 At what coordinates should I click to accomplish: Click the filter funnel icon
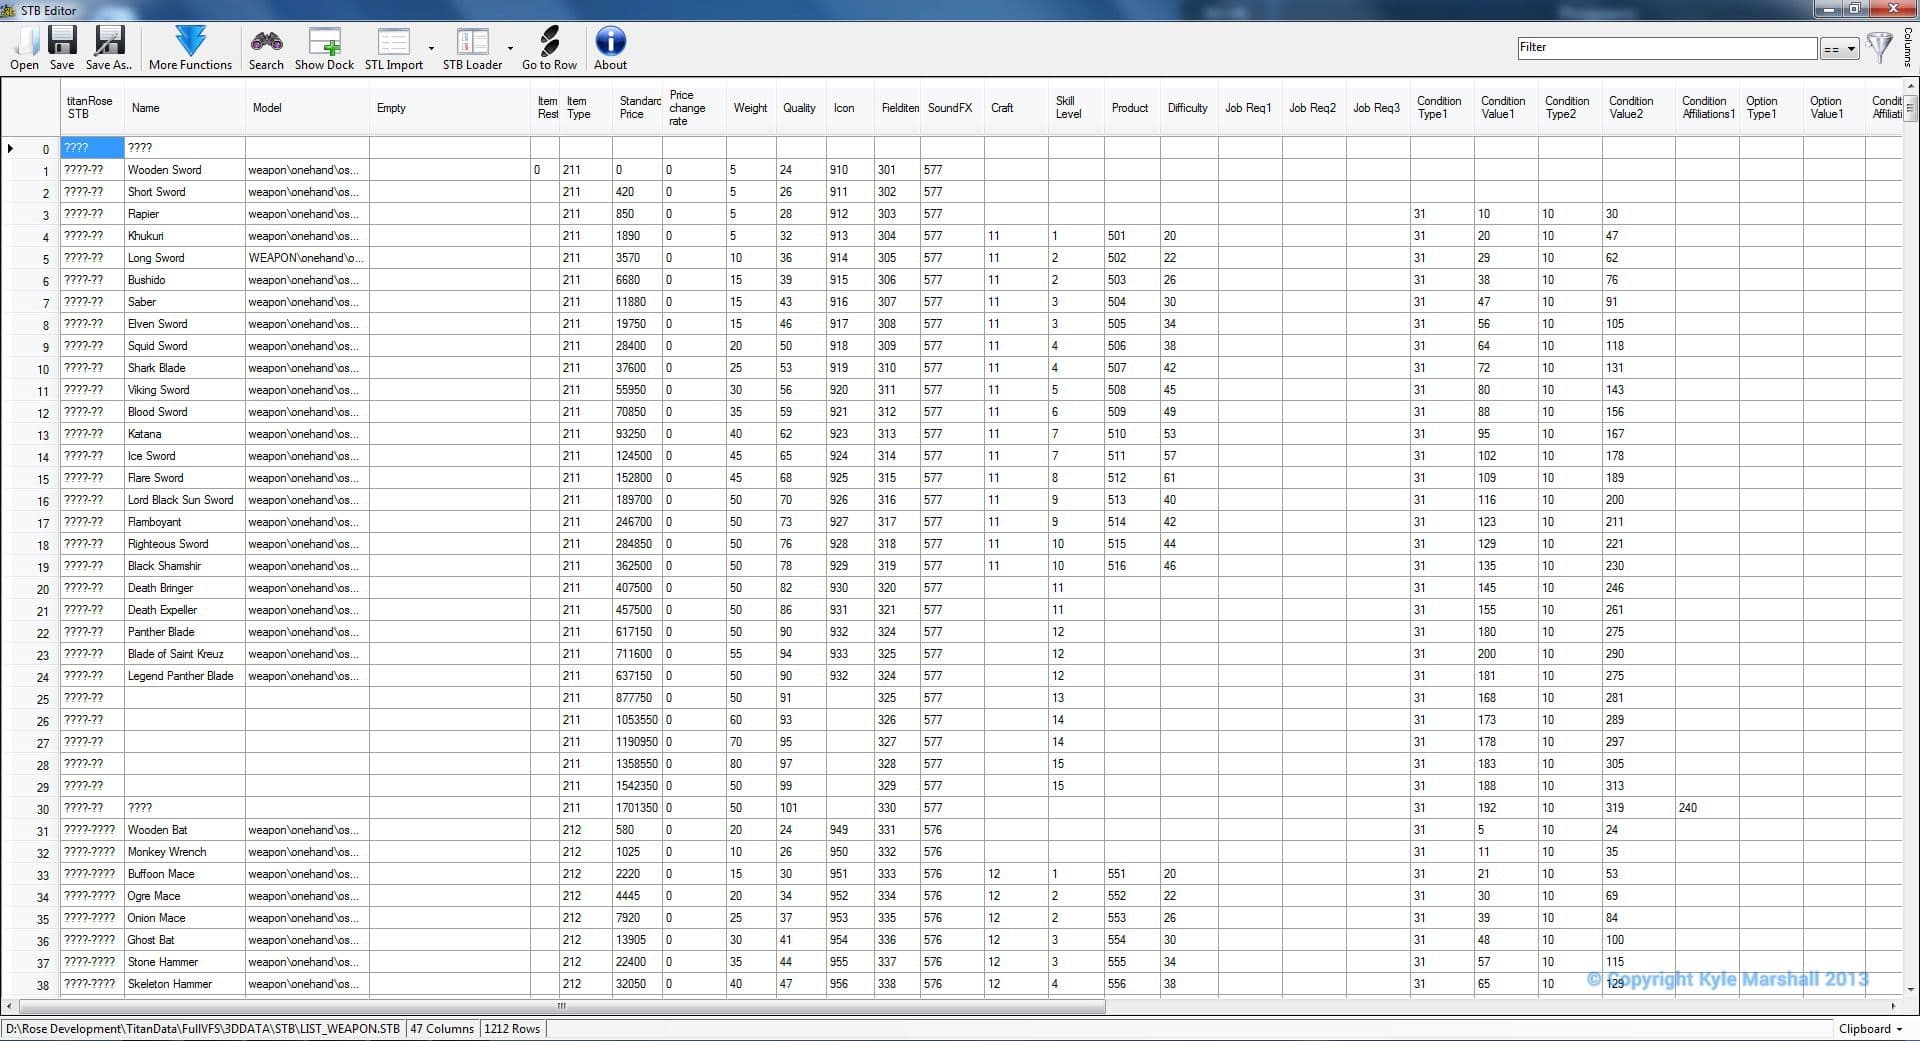[1879, 47]
